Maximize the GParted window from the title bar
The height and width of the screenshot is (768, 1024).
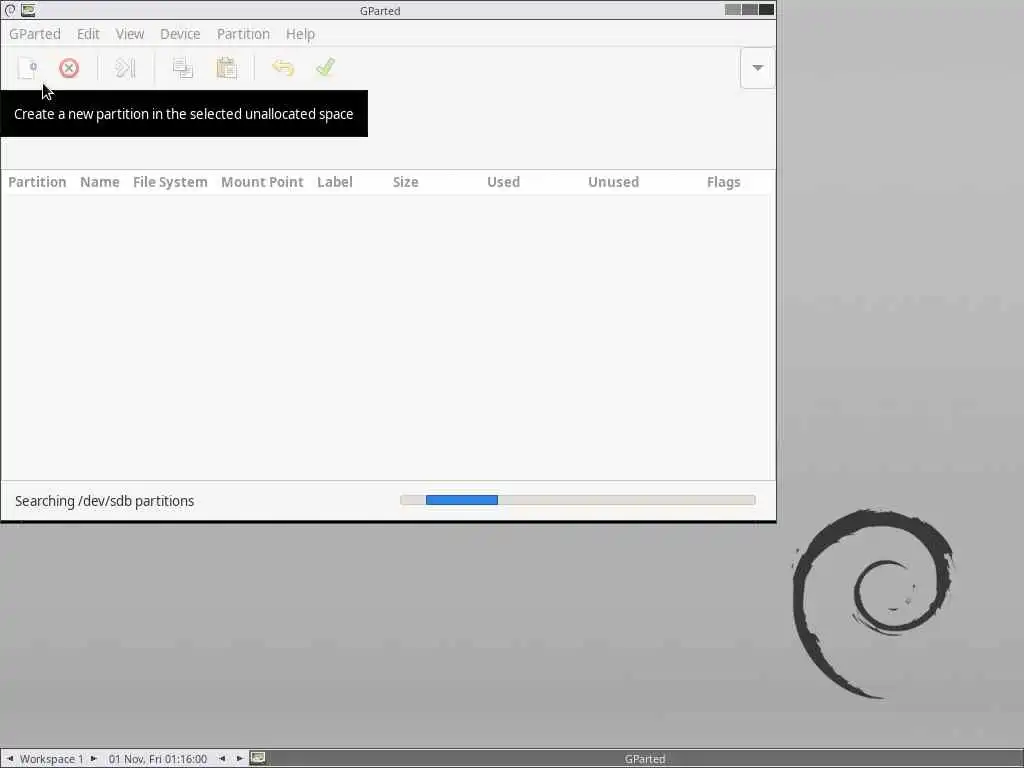point(750,9)
